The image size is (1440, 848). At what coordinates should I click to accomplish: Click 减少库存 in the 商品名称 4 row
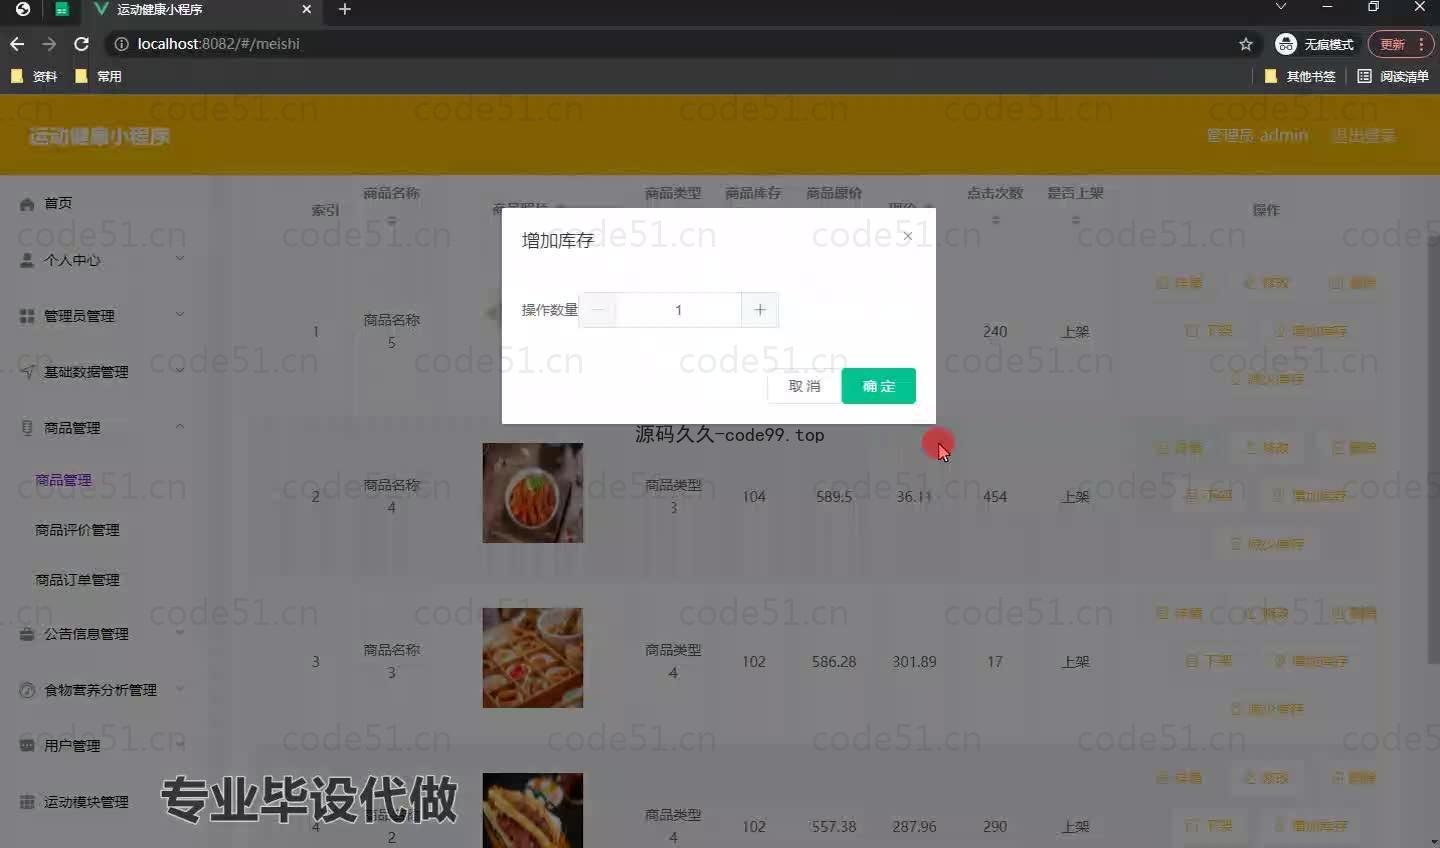(1266, 544)
